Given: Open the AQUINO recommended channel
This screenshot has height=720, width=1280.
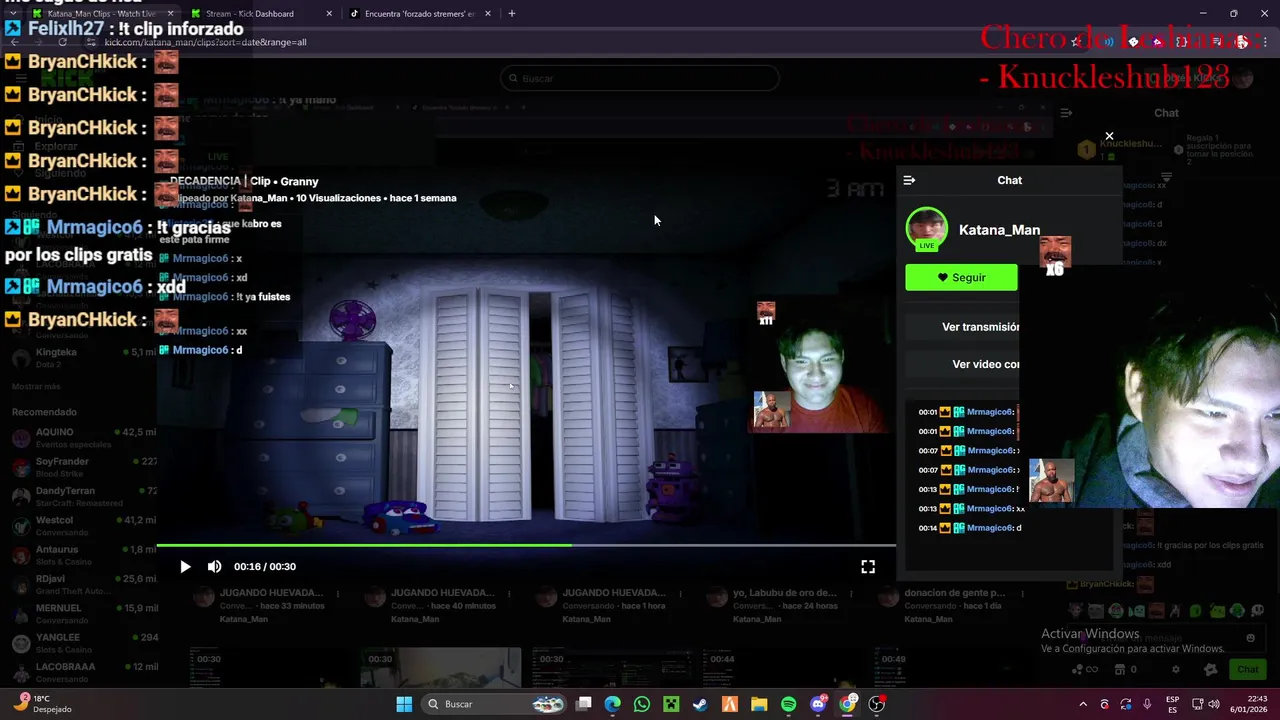Looking at the screenshot, I should click(x=84, y=437).
